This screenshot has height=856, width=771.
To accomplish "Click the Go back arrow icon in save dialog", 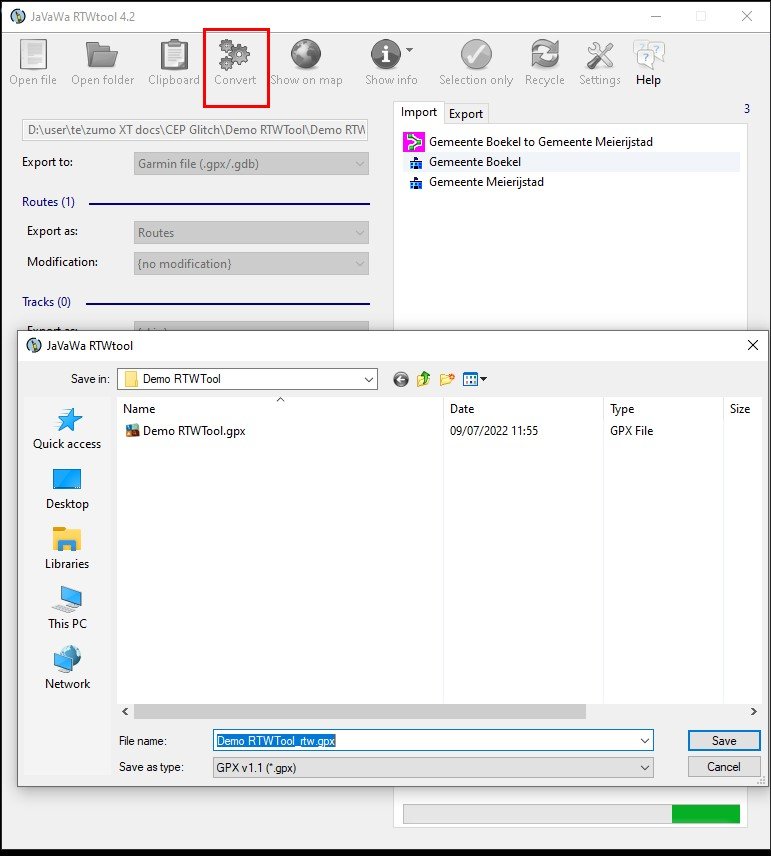I will (401, 379).
